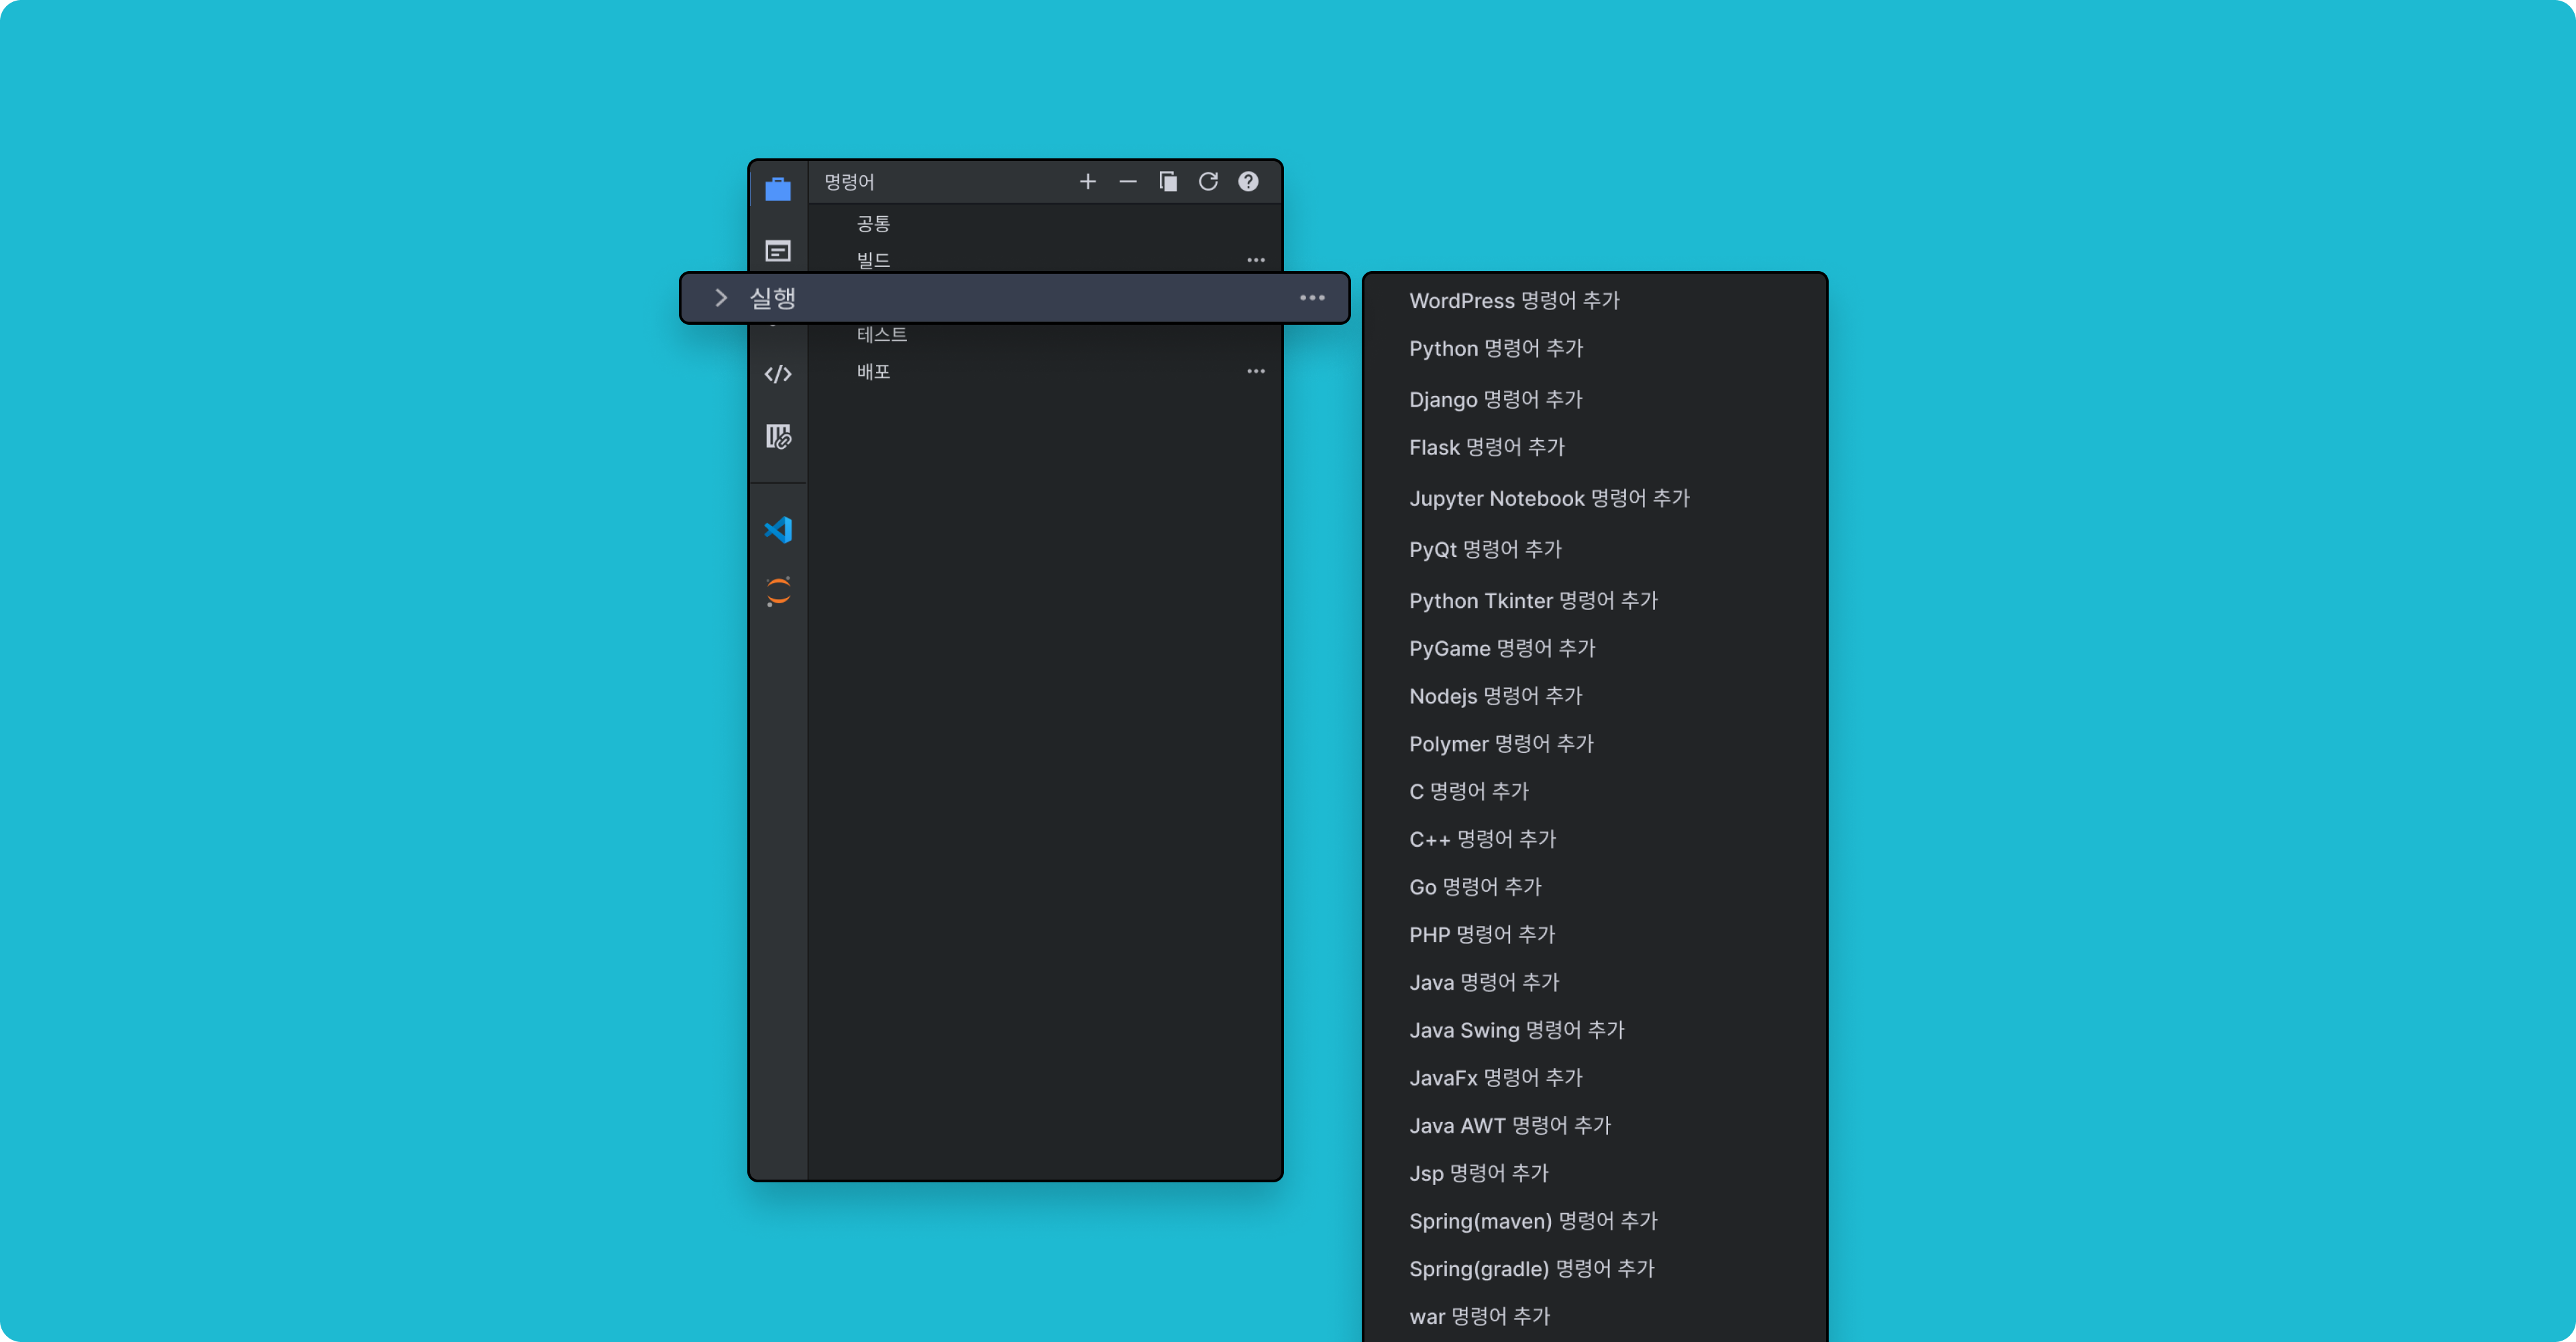The image size is (2576, 1342).
Task: Open the window panel sidebar icon
Action: tap(778, 250)
